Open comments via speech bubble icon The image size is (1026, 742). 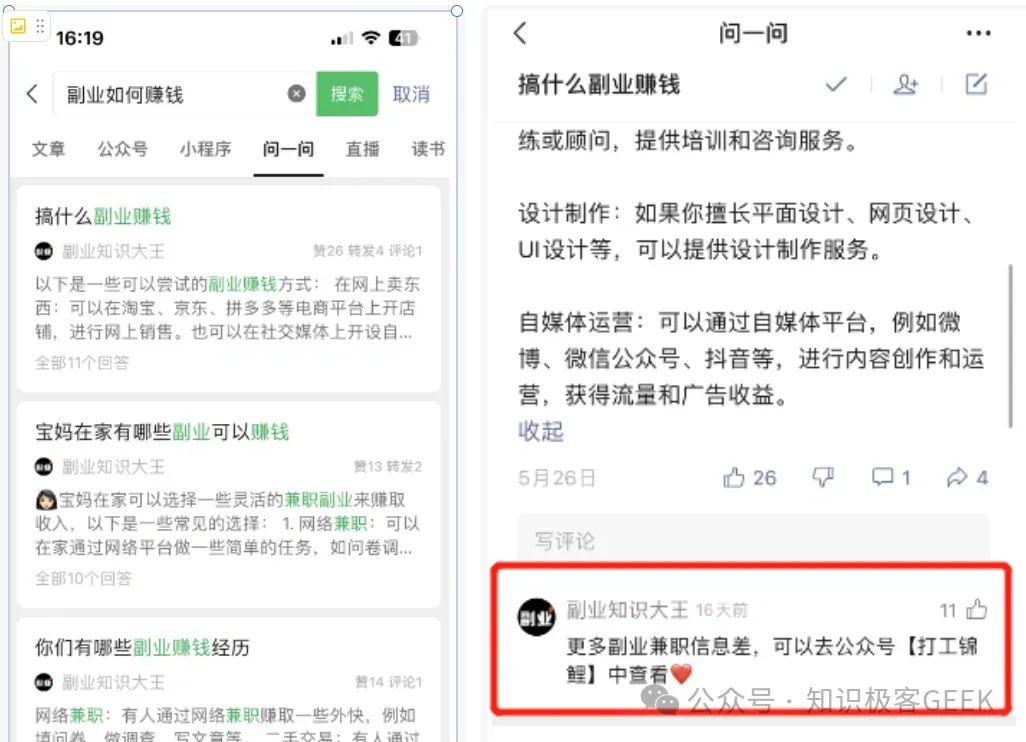[x=891, y=478]
